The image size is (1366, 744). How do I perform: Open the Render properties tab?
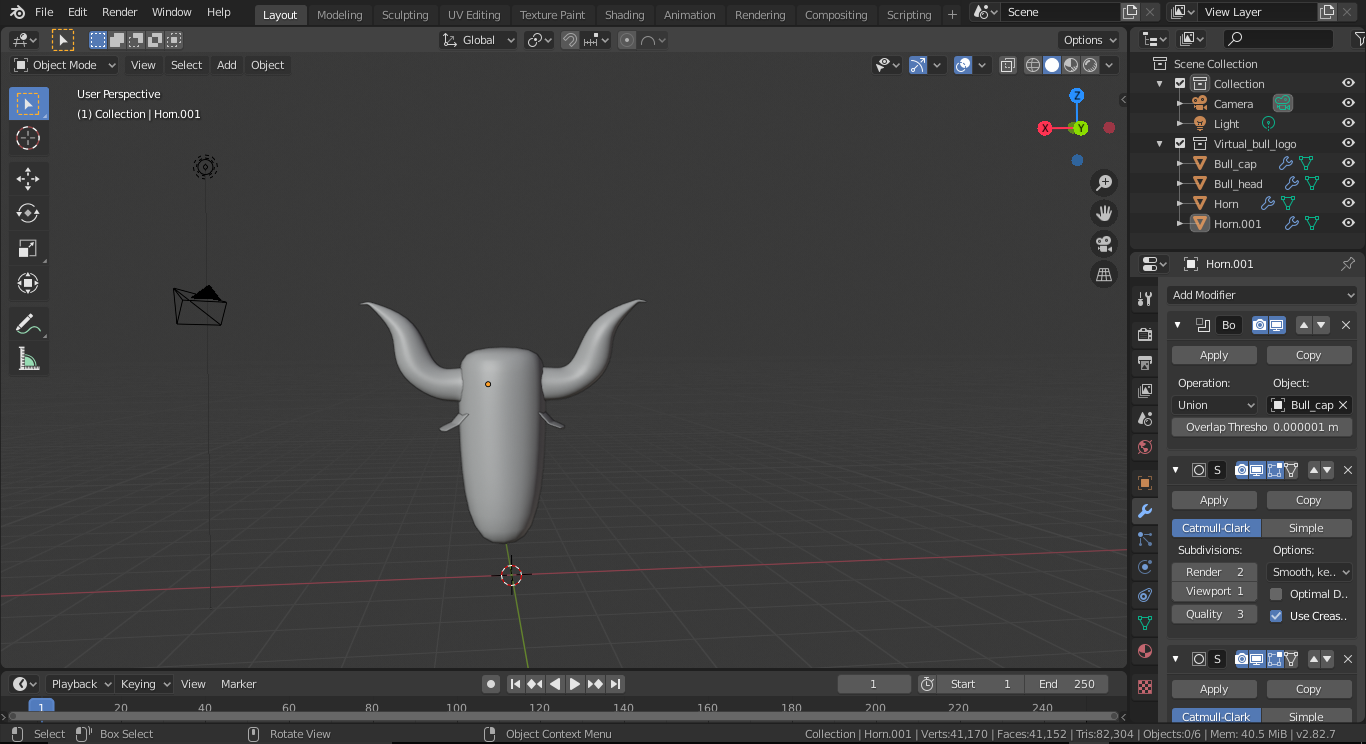[x=1146, y=334]
